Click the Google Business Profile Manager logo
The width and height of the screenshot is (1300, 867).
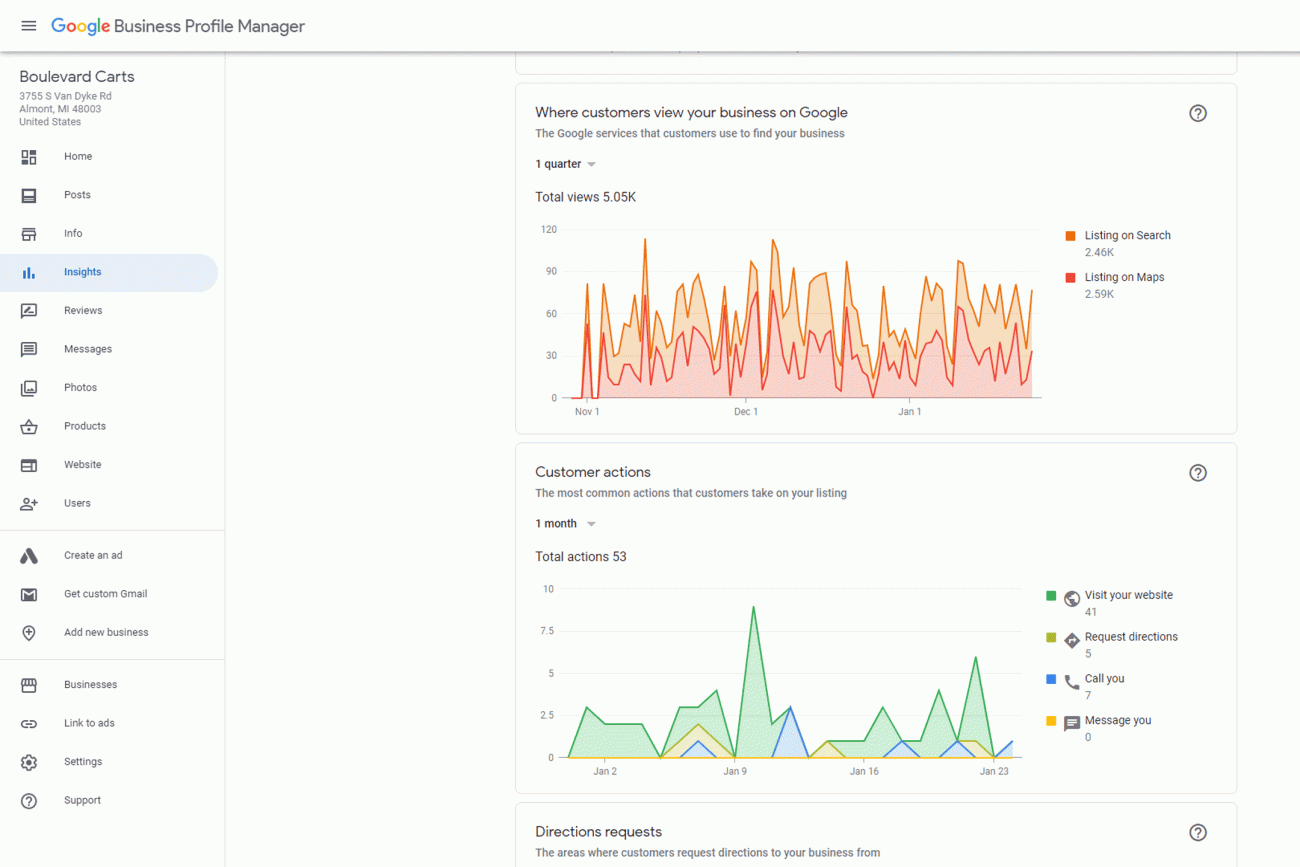178,26
